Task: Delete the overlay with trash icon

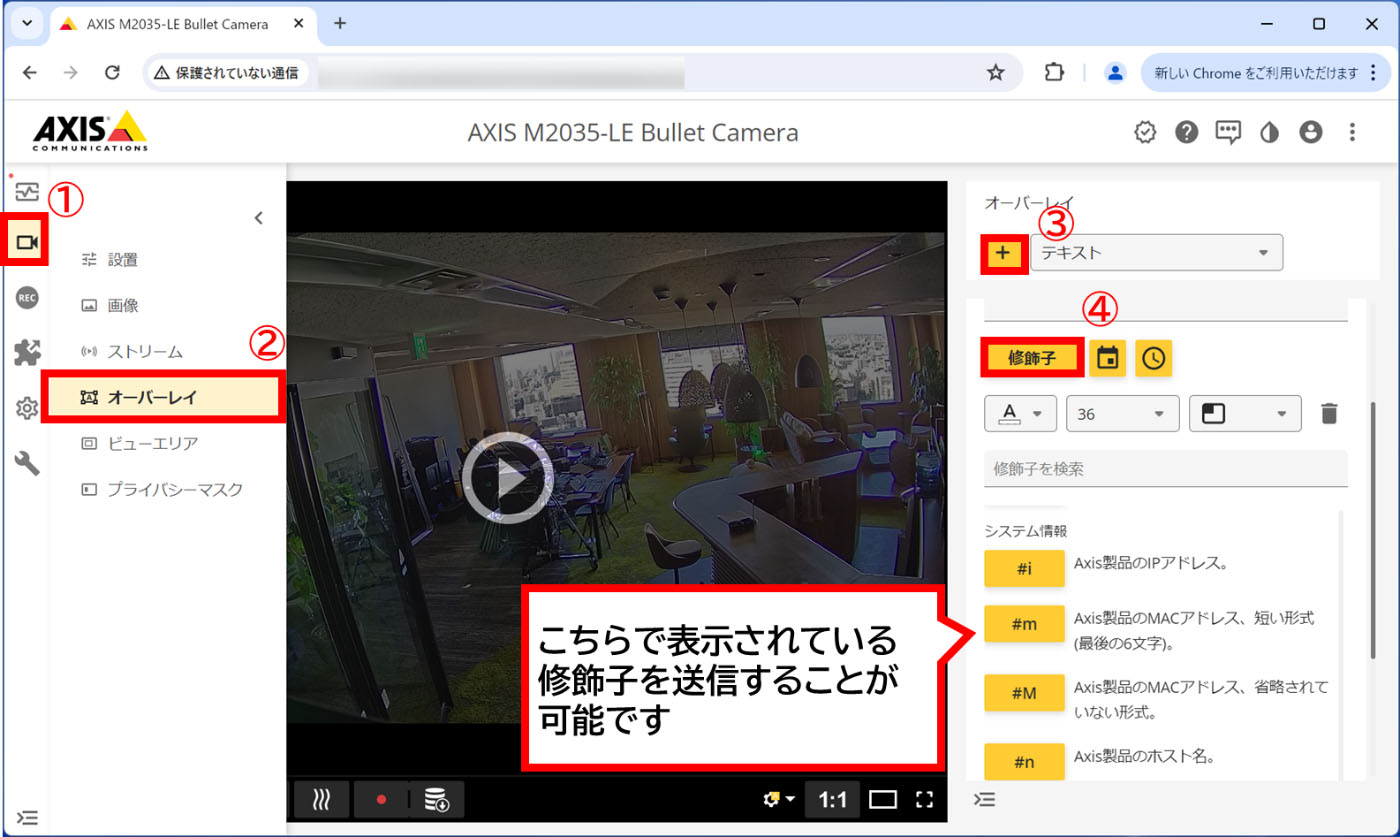Action: (1328, 413)
